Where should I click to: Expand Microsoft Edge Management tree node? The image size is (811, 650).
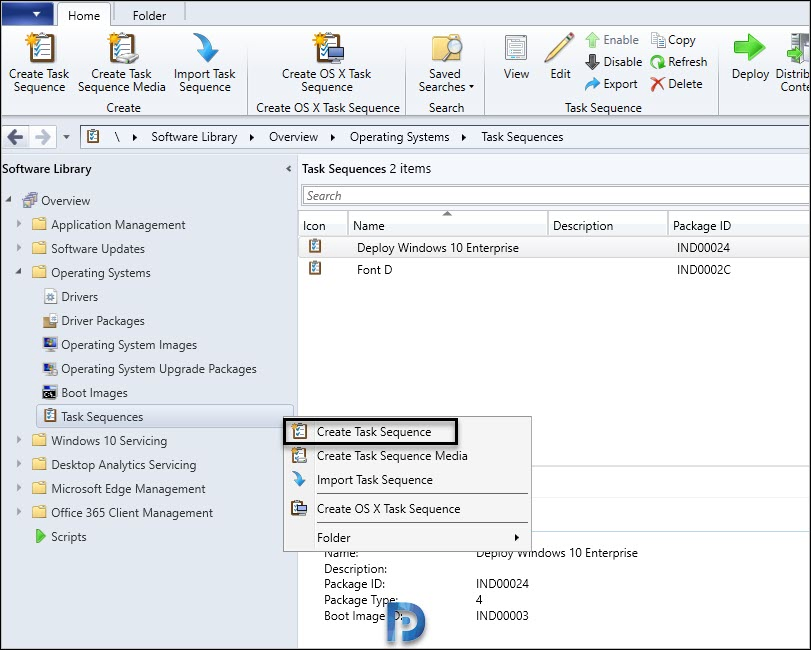[19, 488]
